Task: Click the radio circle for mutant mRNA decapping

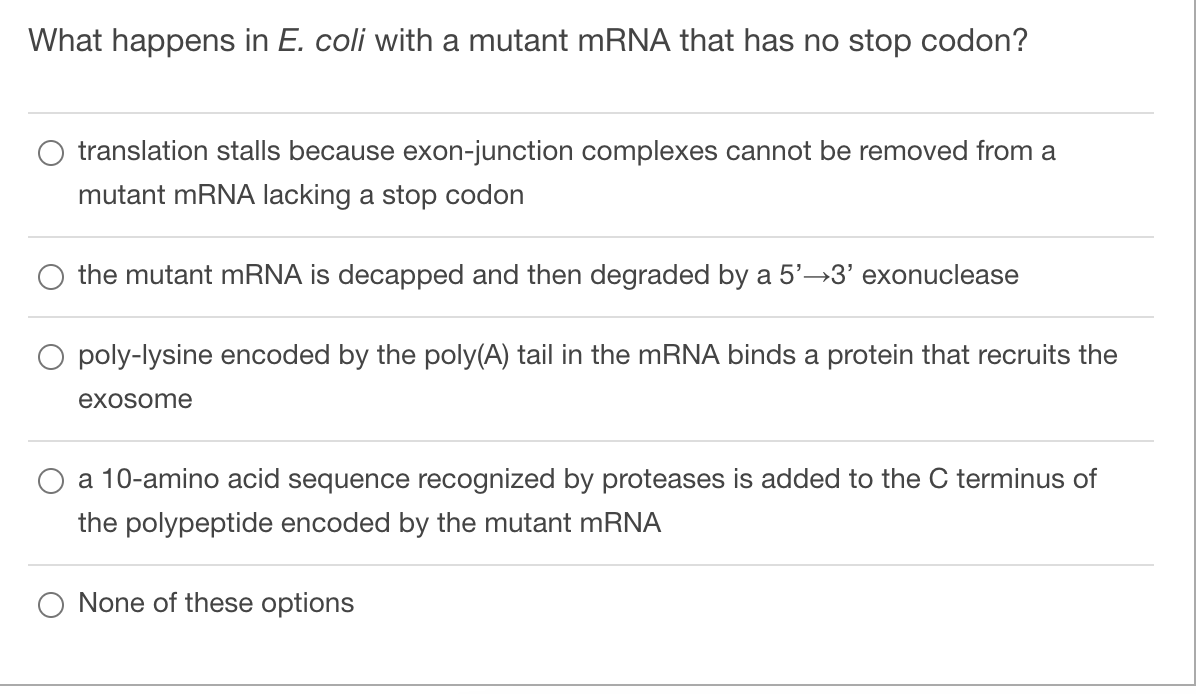Action: tap(51, 277)
